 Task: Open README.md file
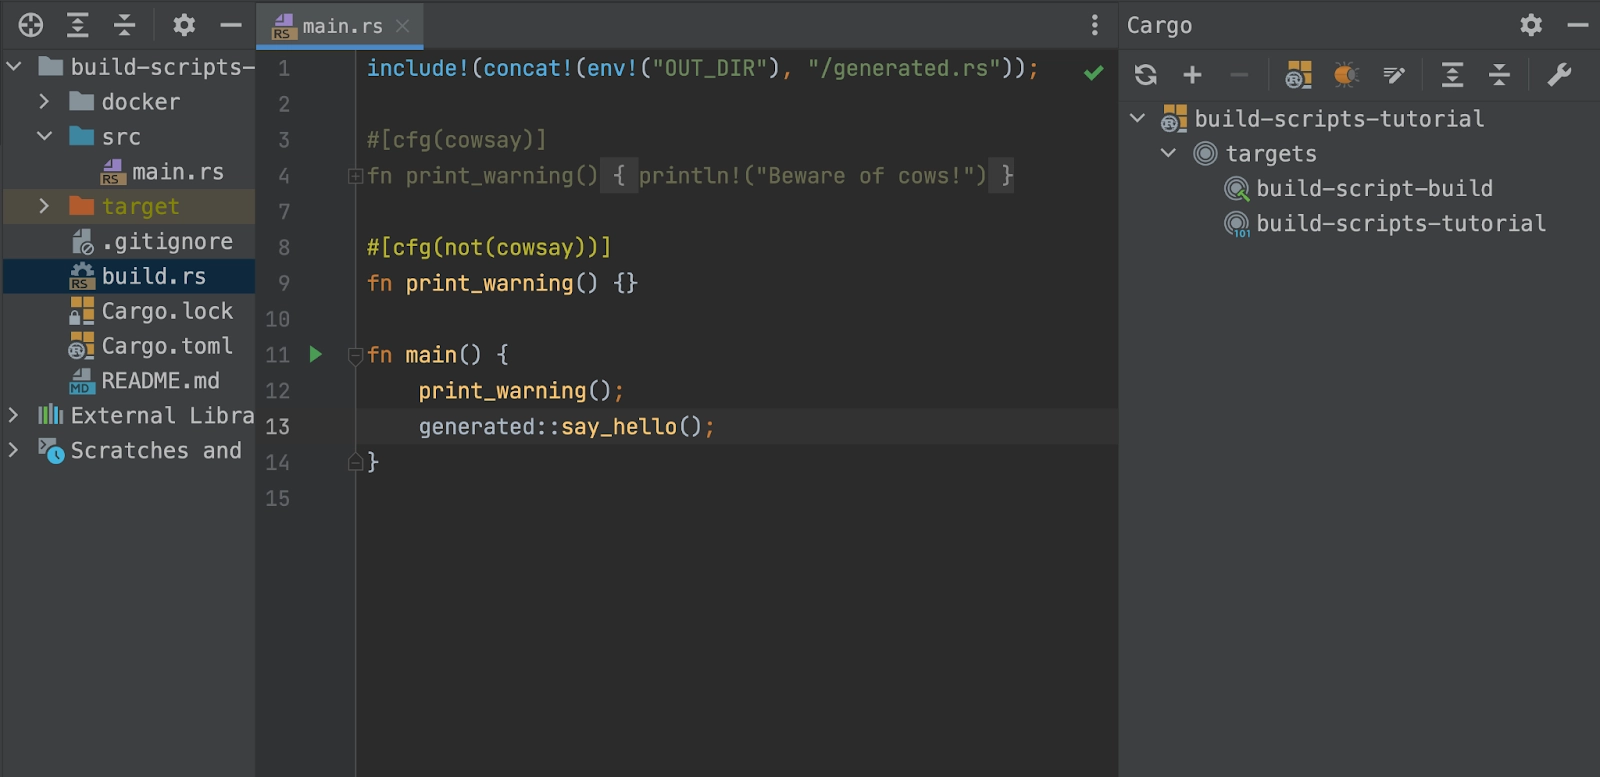(x=160, y=381)
